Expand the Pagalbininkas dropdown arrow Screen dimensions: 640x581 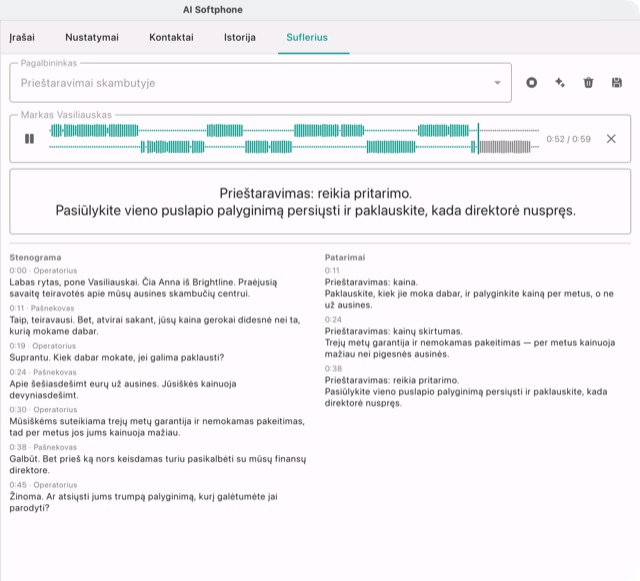point(497,83)
